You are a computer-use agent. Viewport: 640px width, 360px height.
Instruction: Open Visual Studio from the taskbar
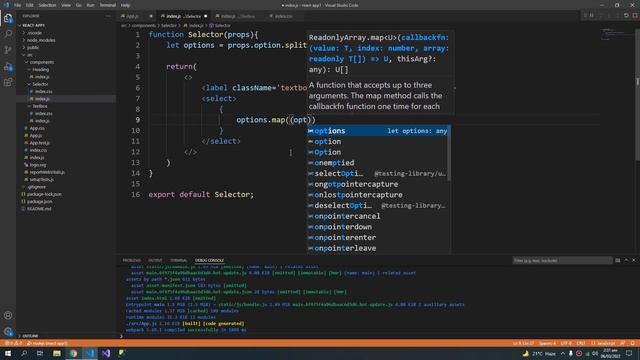pos(106,353)
